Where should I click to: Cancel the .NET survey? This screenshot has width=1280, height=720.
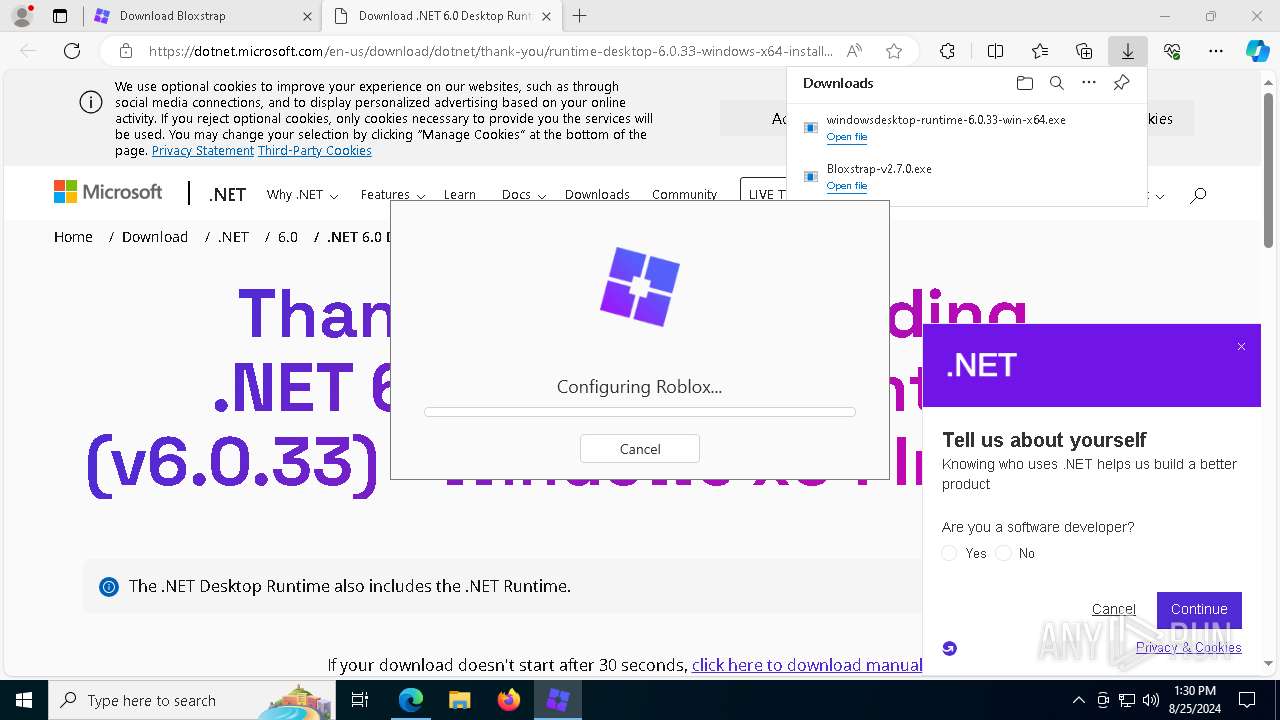point(1113,609)
